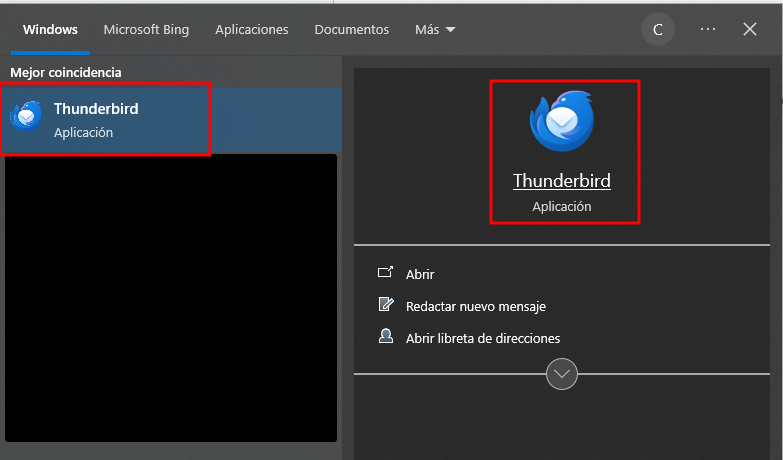
Task: Click the Abrir open-window icon
Action: pos(385,272)
